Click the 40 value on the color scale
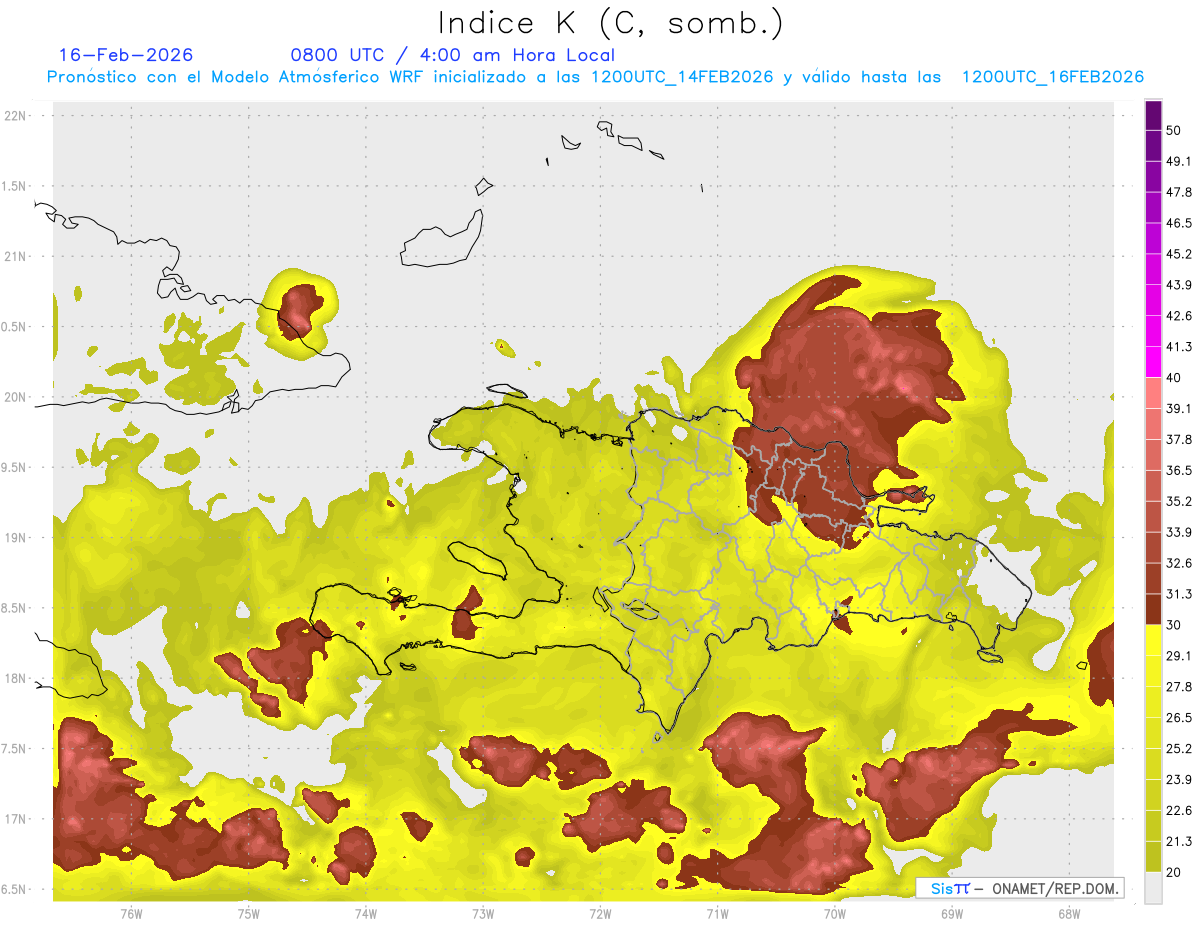 point(1174,378)
